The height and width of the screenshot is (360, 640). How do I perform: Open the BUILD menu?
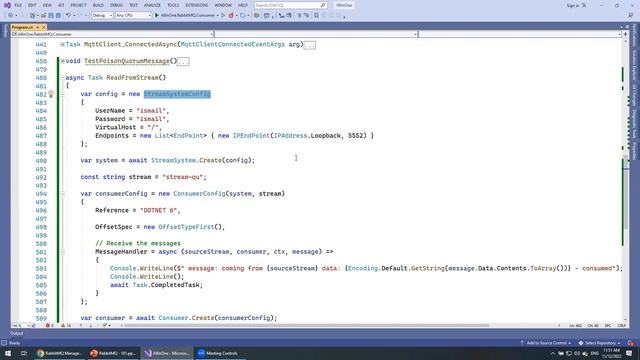[98, 5]
